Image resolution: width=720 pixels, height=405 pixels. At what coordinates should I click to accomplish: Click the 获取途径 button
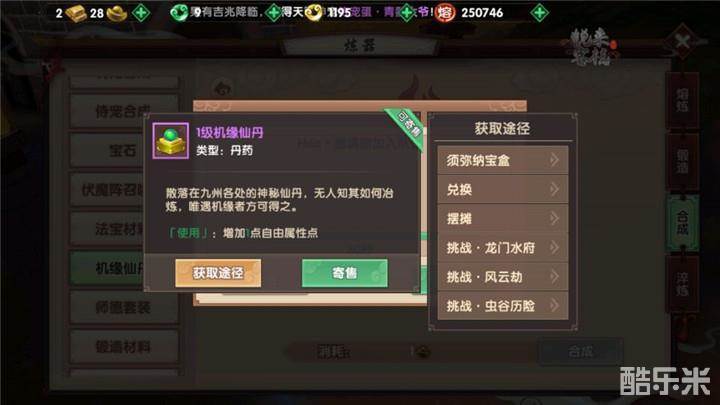click(218, 273)
